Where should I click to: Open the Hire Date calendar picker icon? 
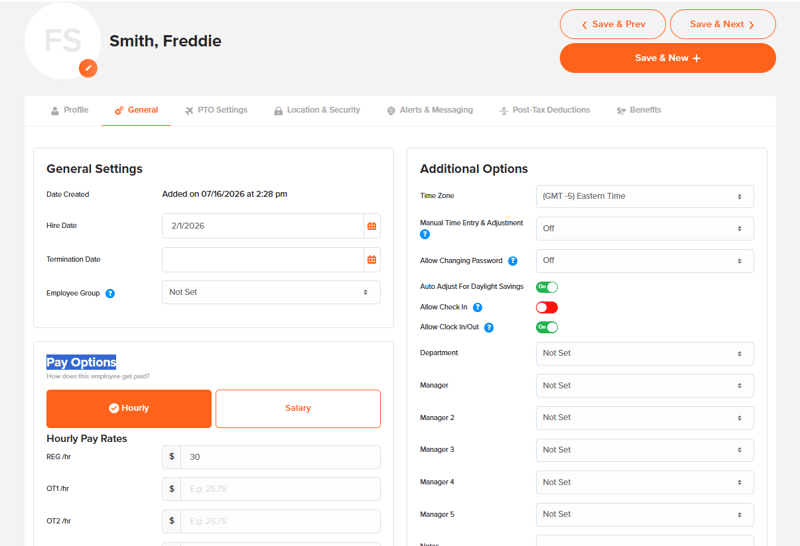(x=372, y=226)
